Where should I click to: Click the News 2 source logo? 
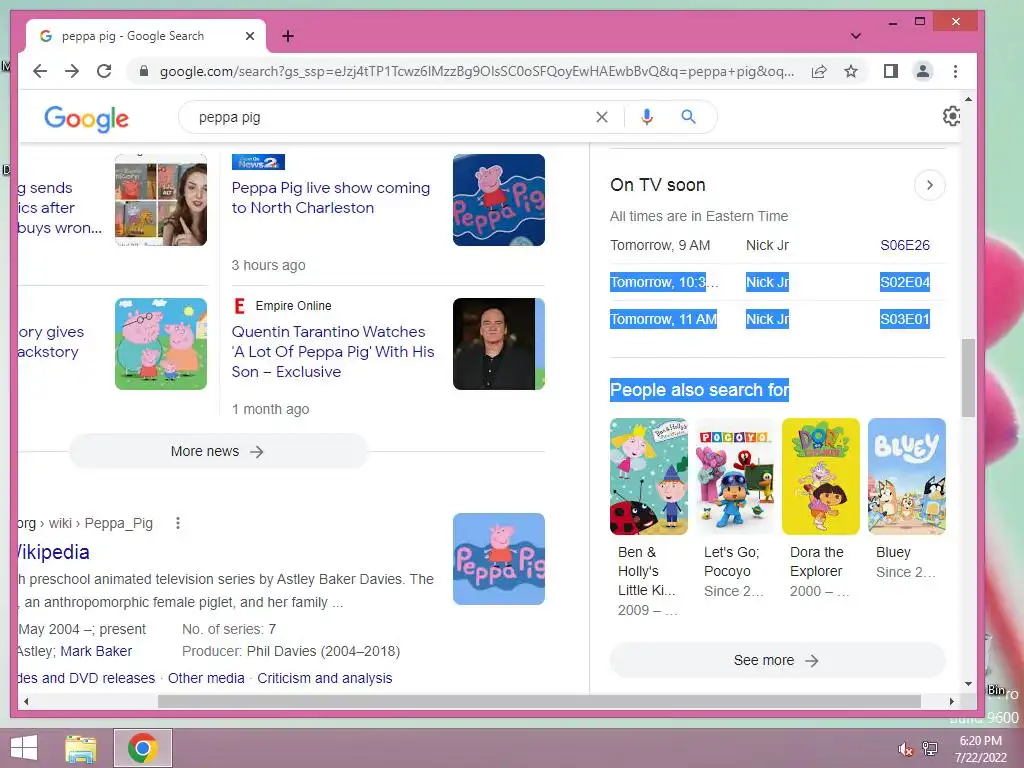[x=258, y=162]
